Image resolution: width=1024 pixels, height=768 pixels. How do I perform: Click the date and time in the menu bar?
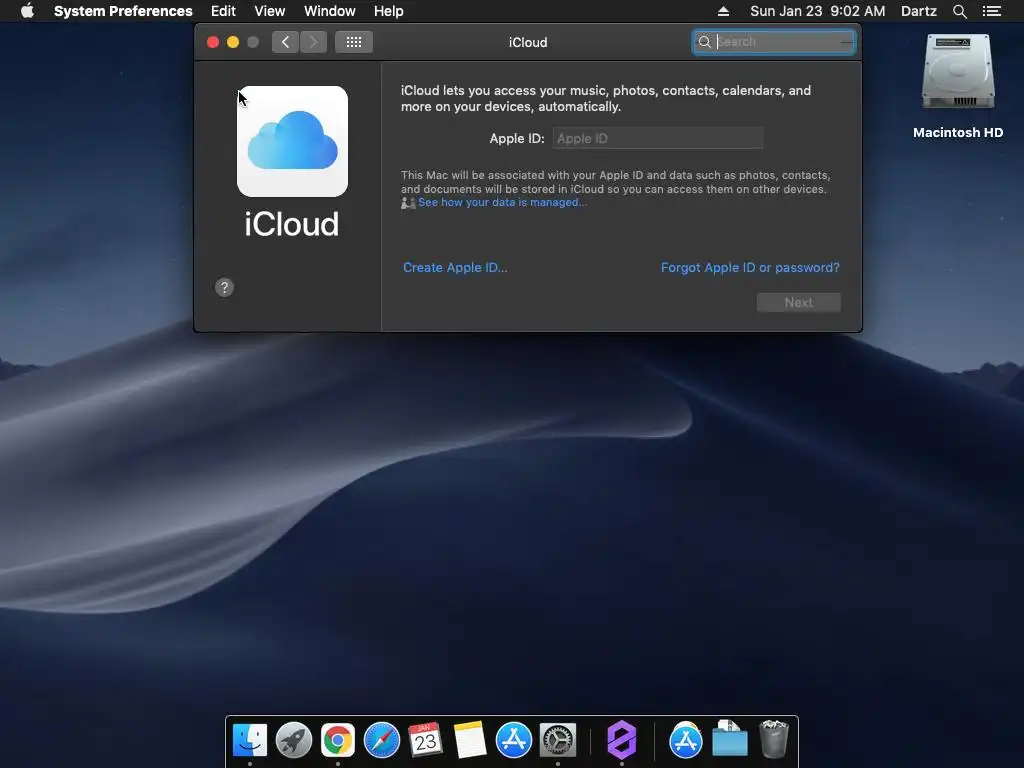pos(818,11)
